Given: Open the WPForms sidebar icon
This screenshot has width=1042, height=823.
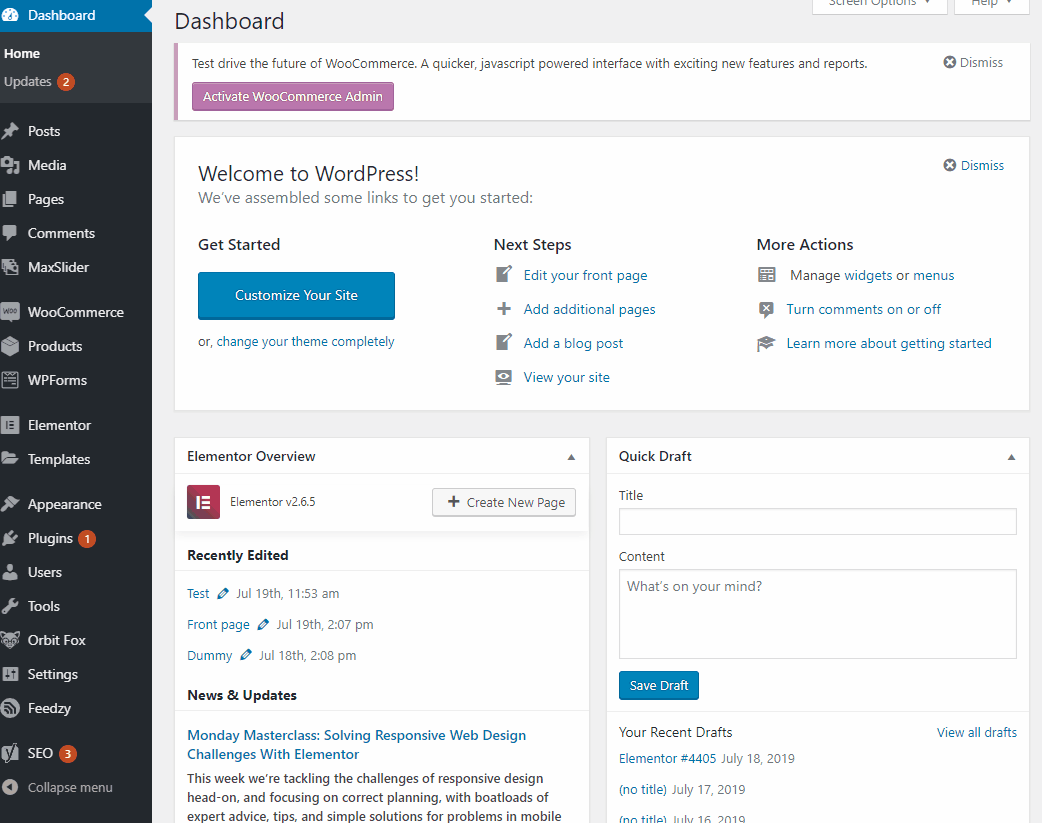Looking at the screenshot, I should click(x=10, y=380).
